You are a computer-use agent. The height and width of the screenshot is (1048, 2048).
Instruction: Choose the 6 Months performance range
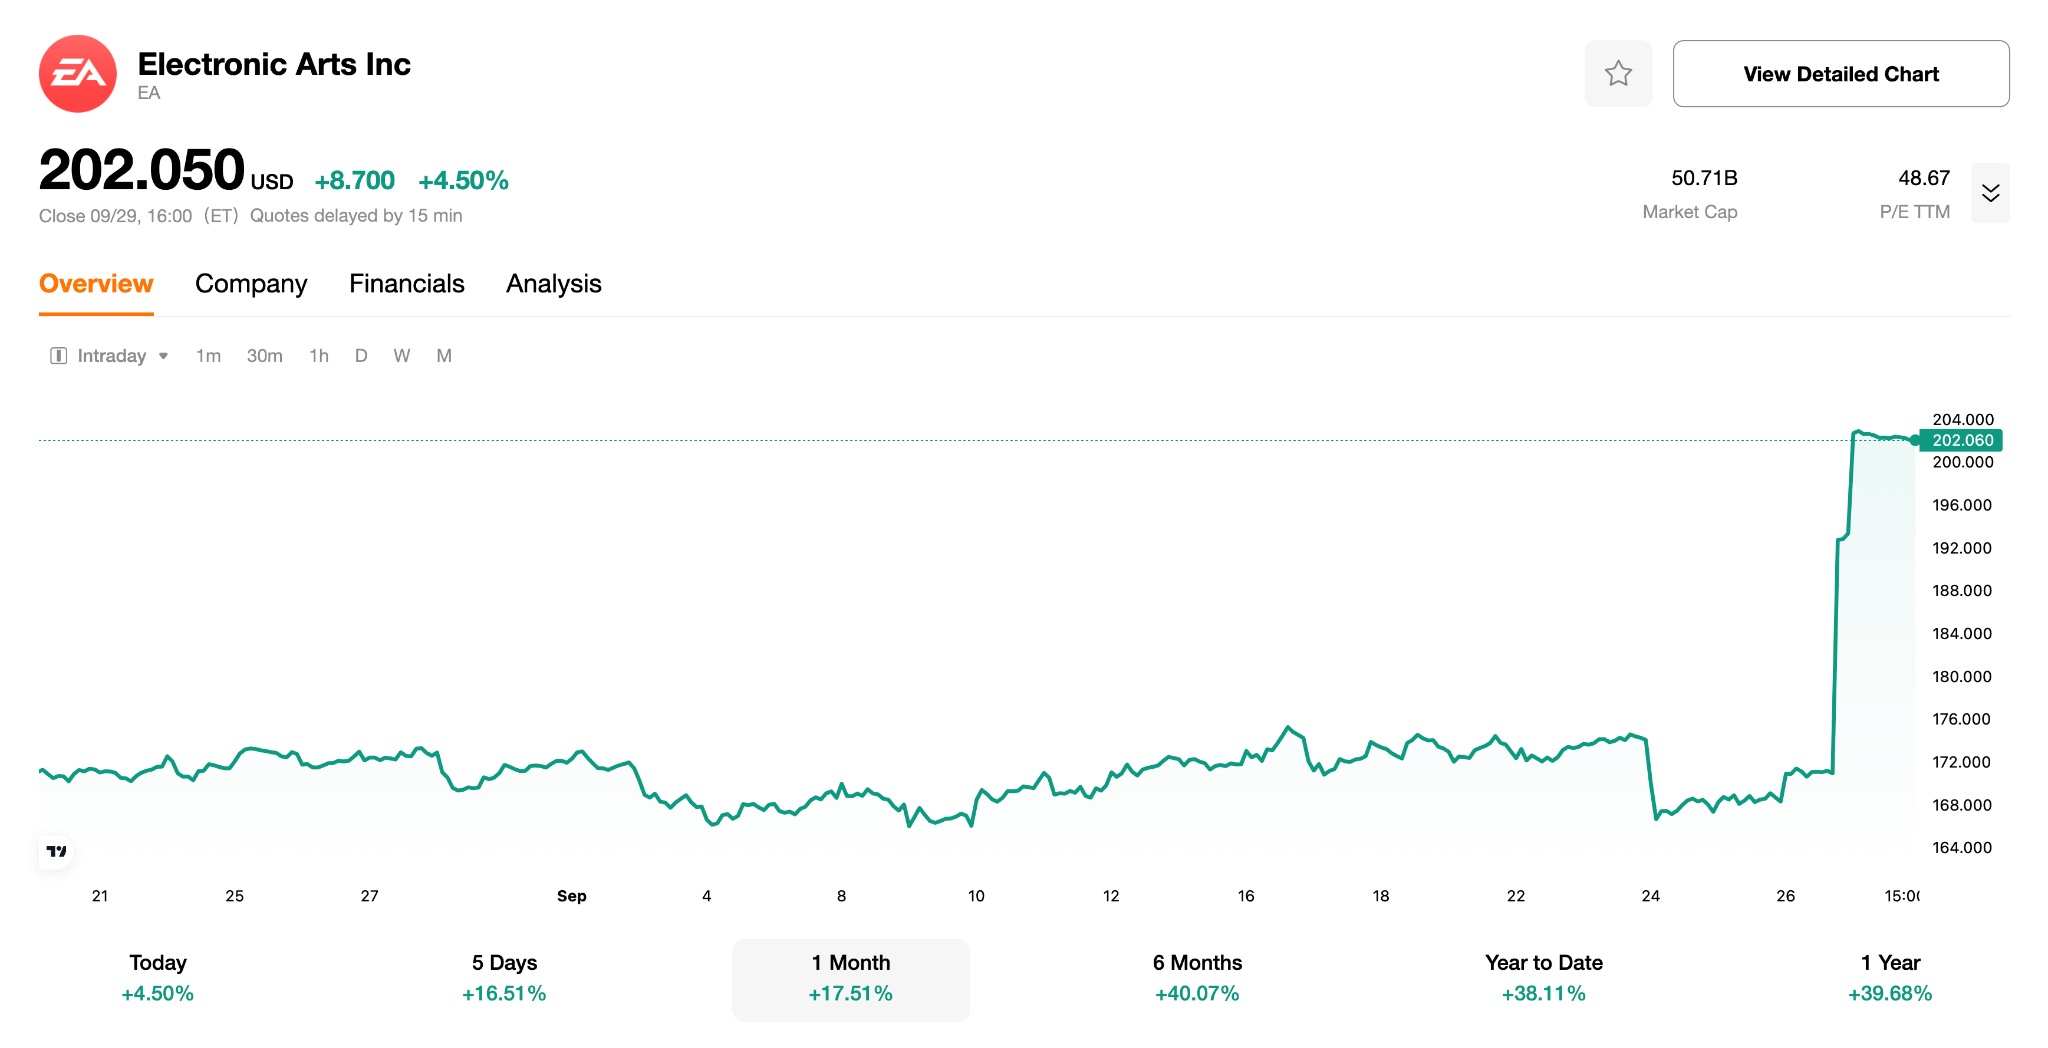tap(1197, 978)
